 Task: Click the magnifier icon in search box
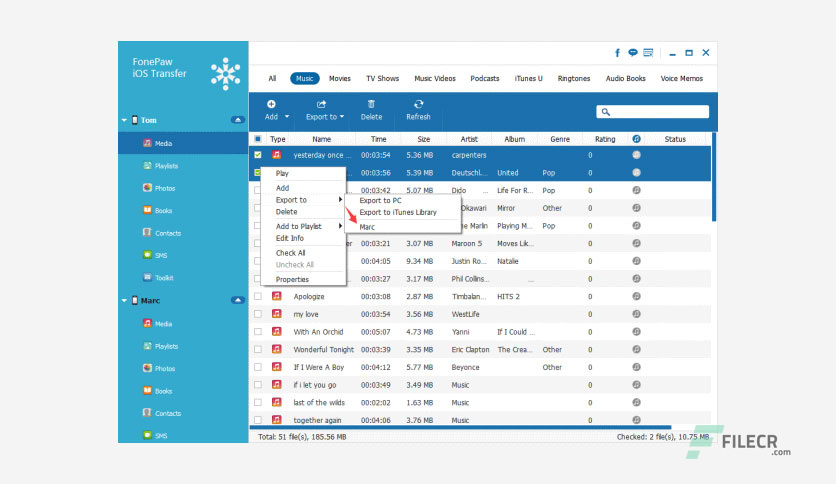(x=605, y=112)
